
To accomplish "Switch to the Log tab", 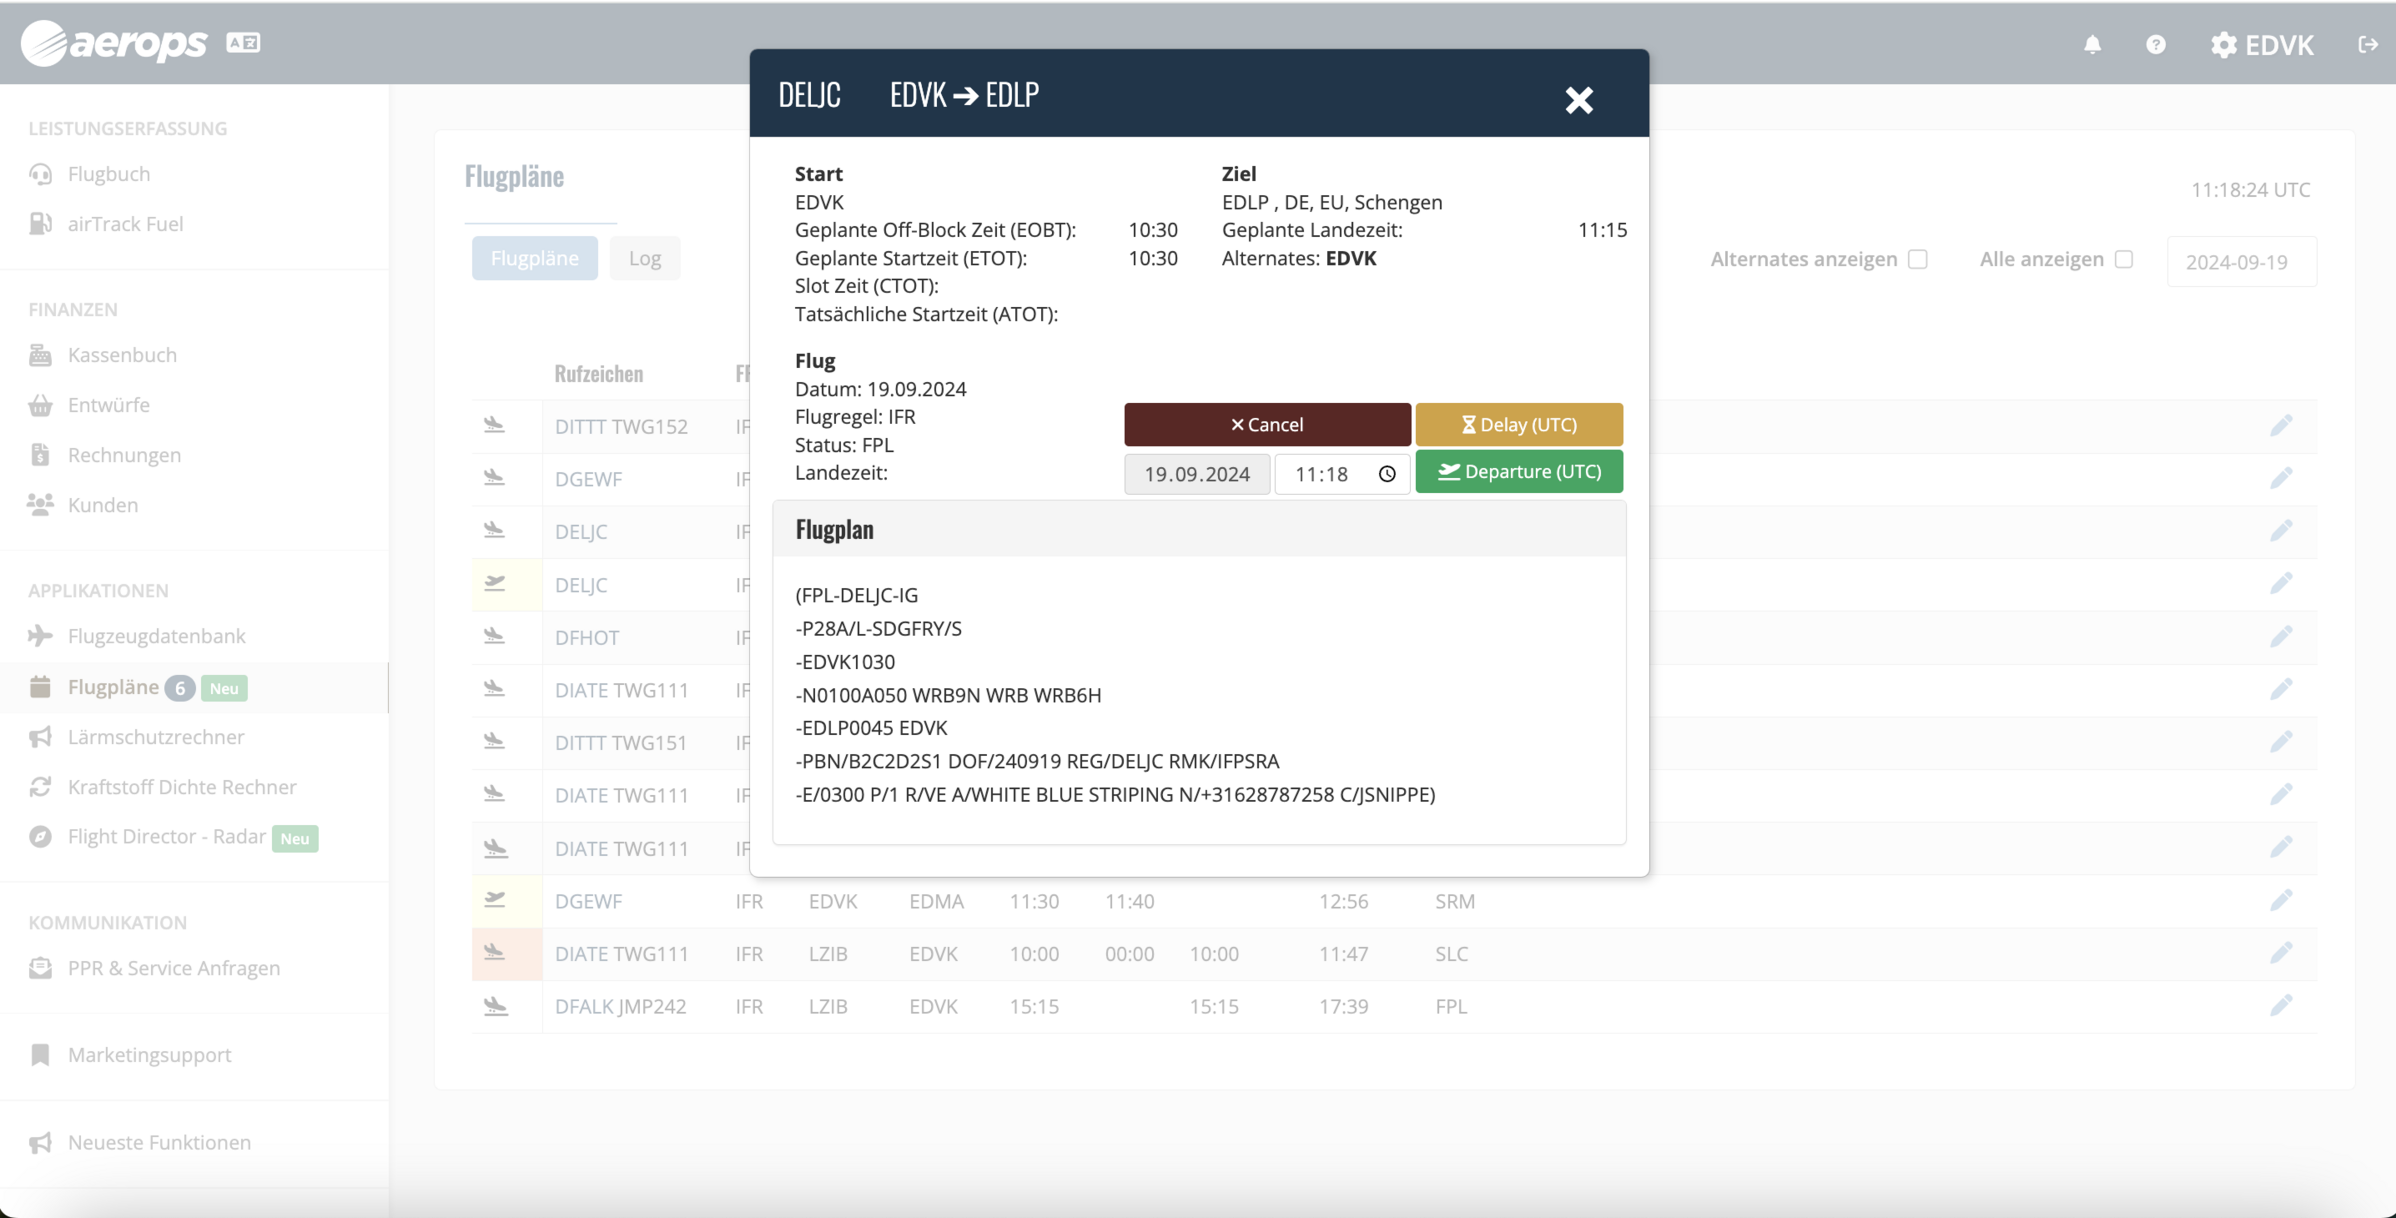I will 645,258.
